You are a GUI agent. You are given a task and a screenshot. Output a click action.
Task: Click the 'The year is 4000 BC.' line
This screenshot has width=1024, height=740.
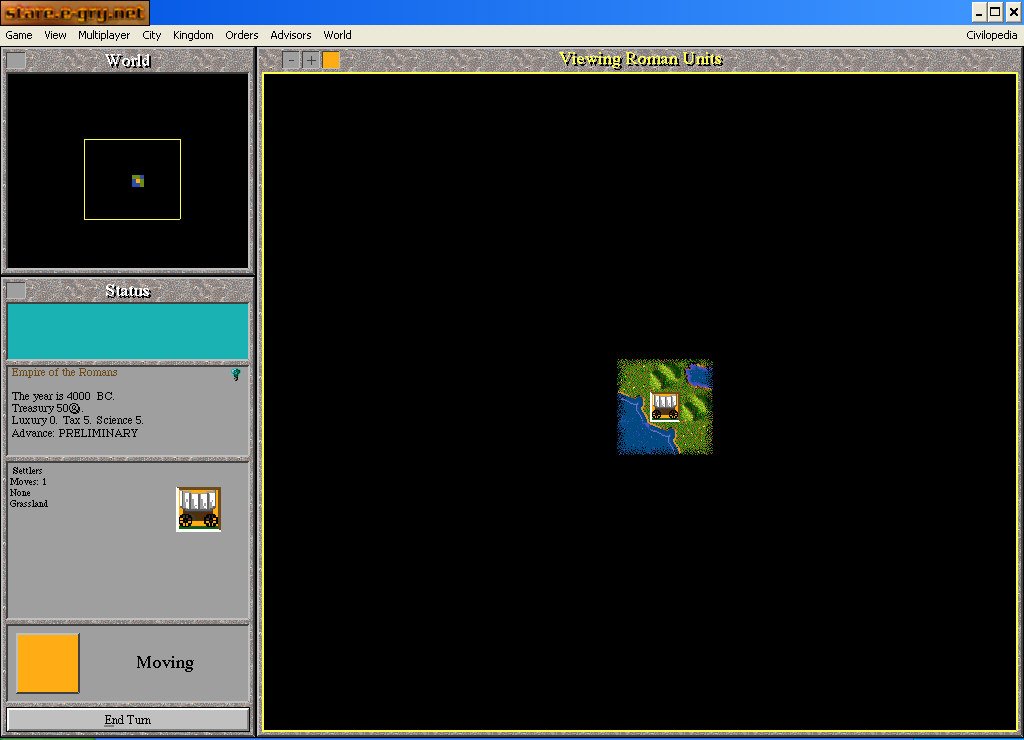click(x=63, y=396)
